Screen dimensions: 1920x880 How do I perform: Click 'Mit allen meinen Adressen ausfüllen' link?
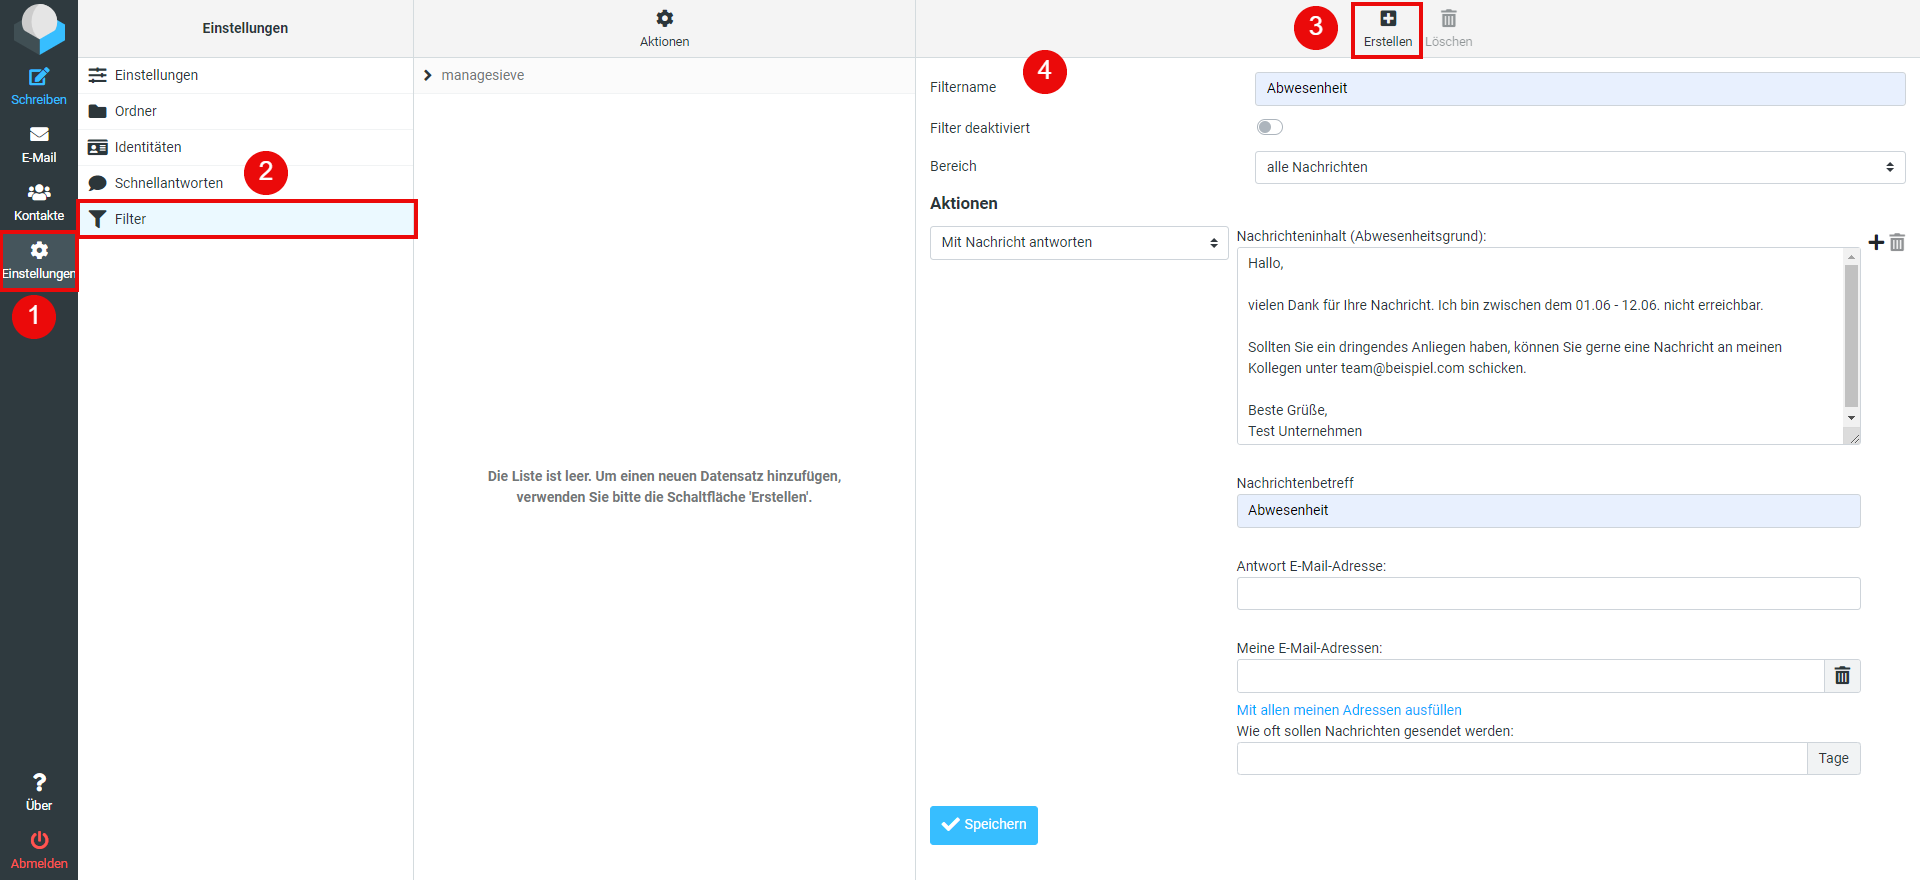pos(1348,710)
